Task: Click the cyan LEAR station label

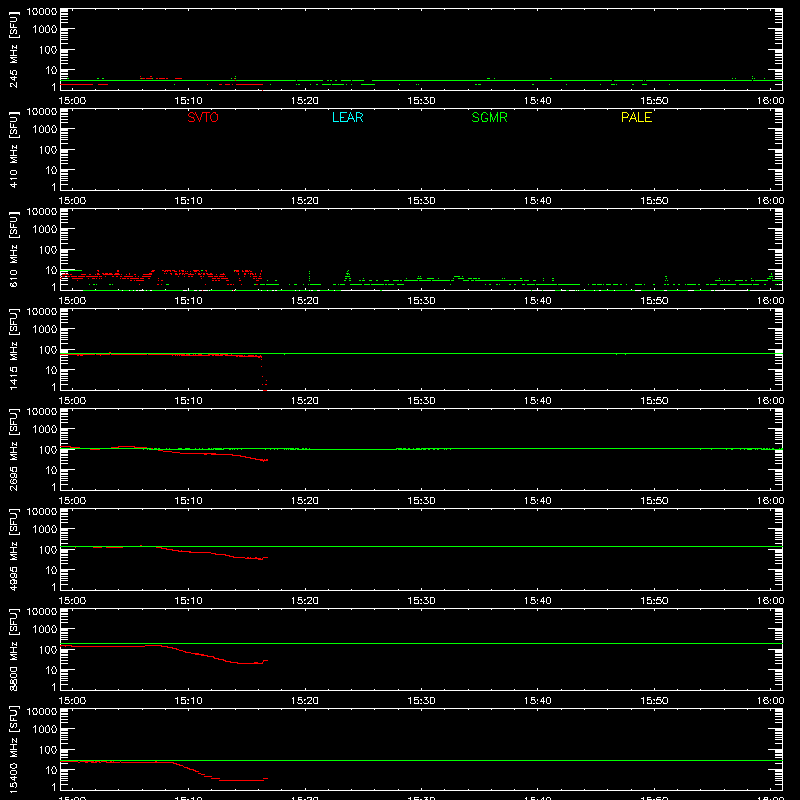Action: point(347,117)
